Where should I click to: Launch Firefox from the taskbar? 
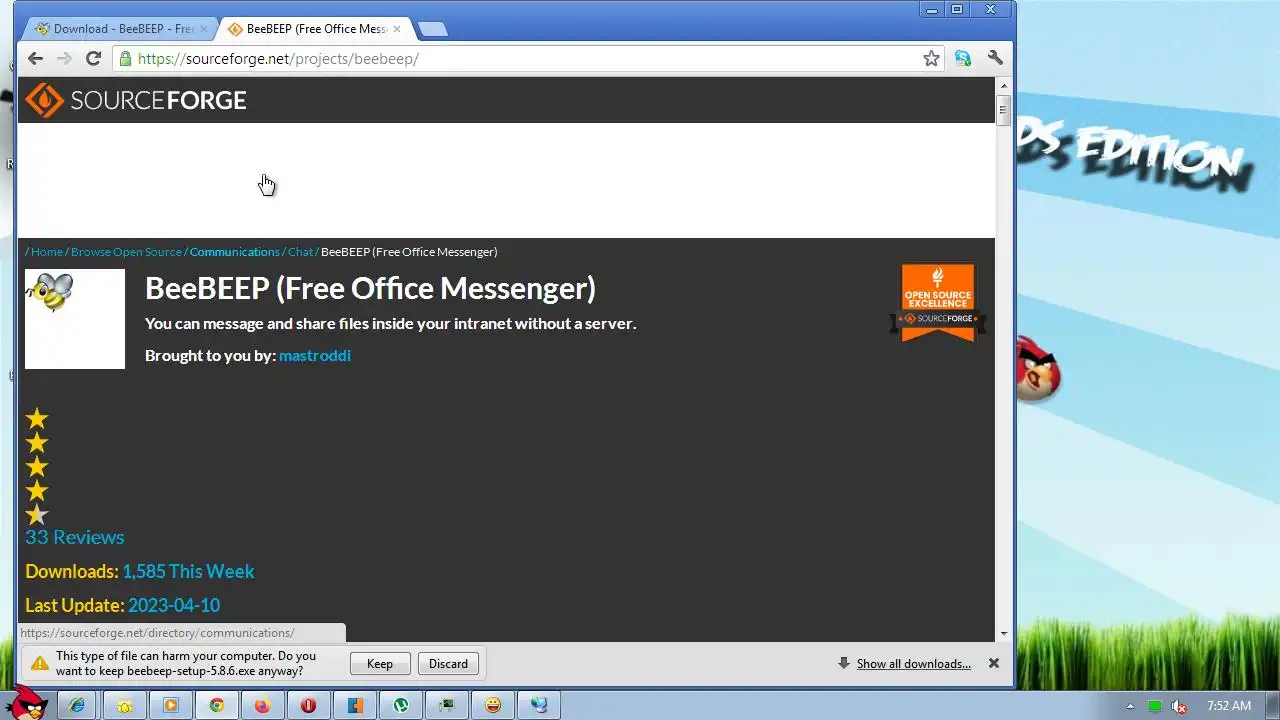[x=262, y=705]
